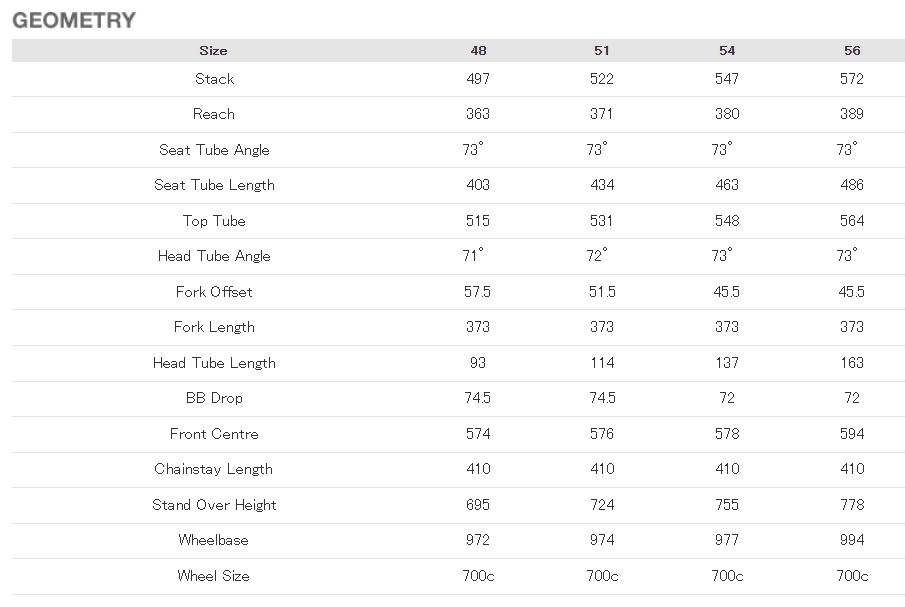The image size is (905, 607).
Task: Select the Seat Tube Angle label
Action: (x=214, y=150)
